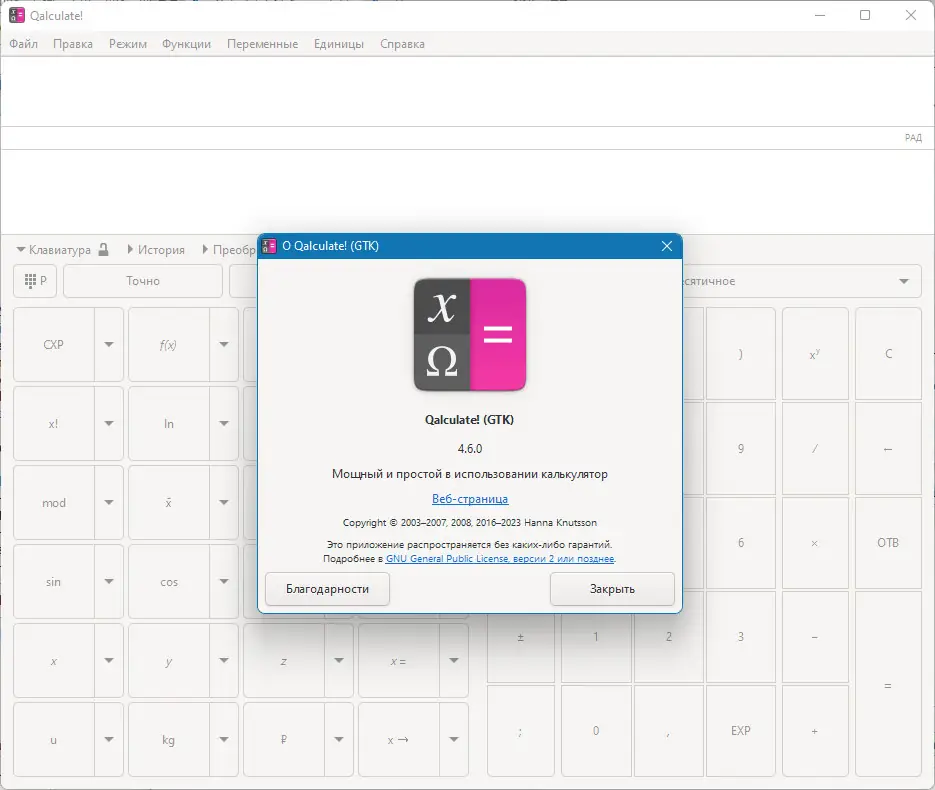Screen dimensions: 935x790
Task: Click the kg unit button
Action: 169,740
